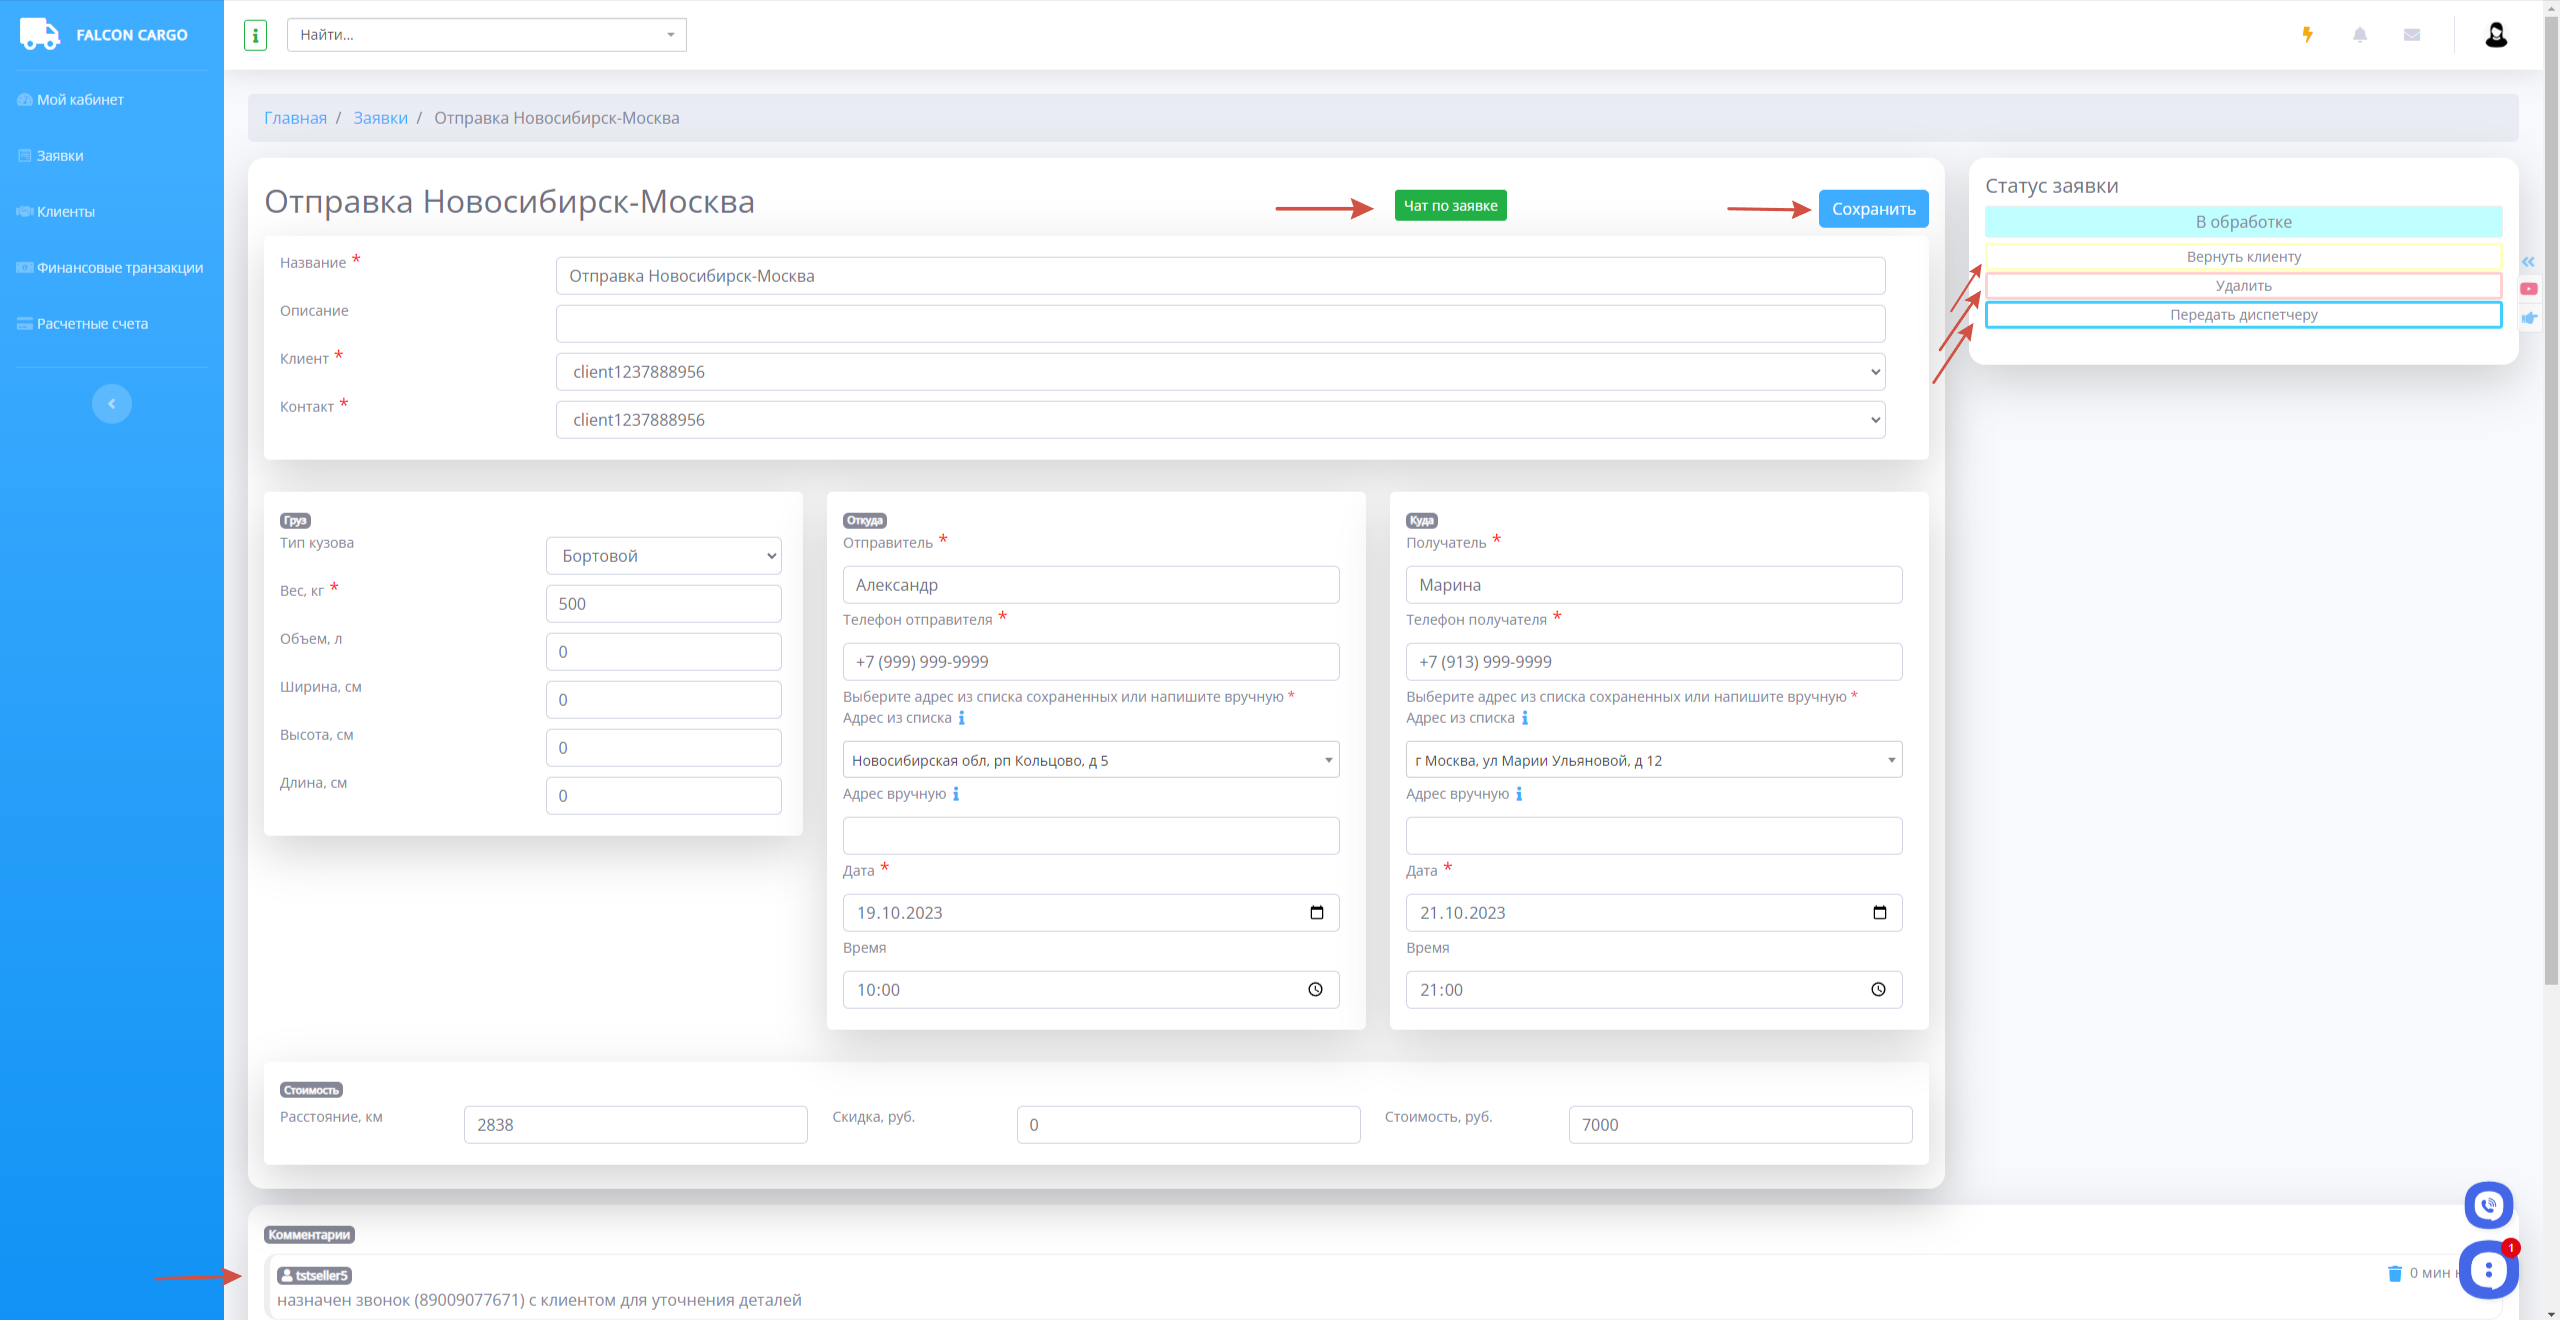
Task: Open the mail envelope icon
Action: 2412,35
